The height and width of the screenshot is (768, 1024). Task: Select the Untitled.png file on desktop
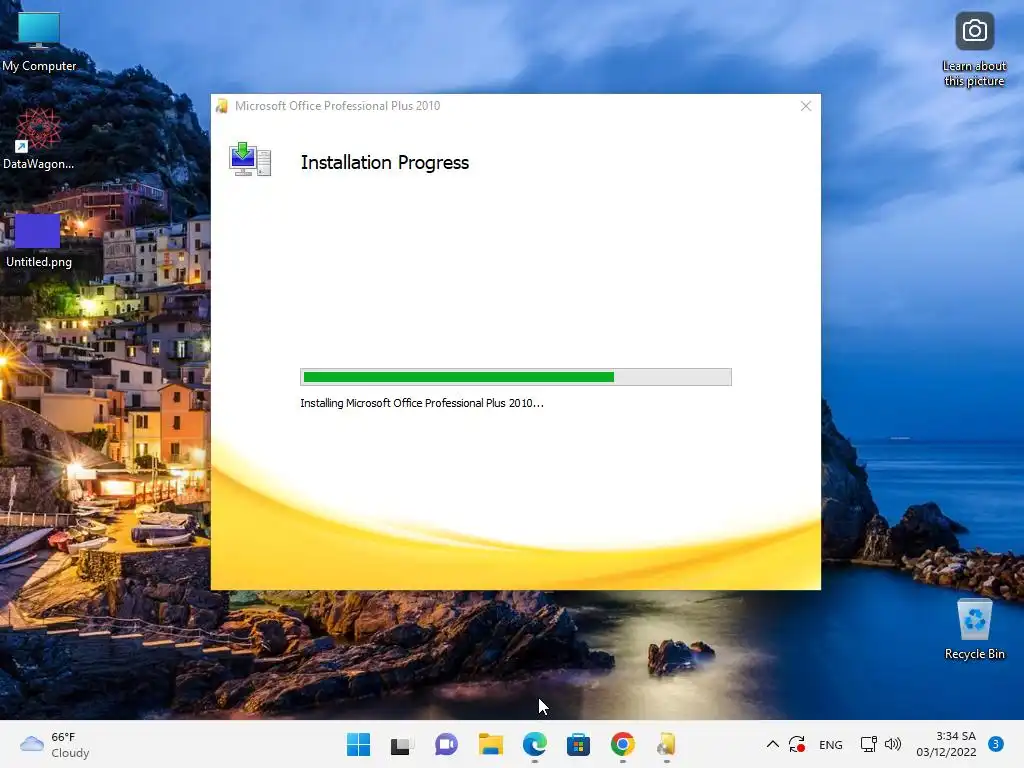[x=39, y=239]
